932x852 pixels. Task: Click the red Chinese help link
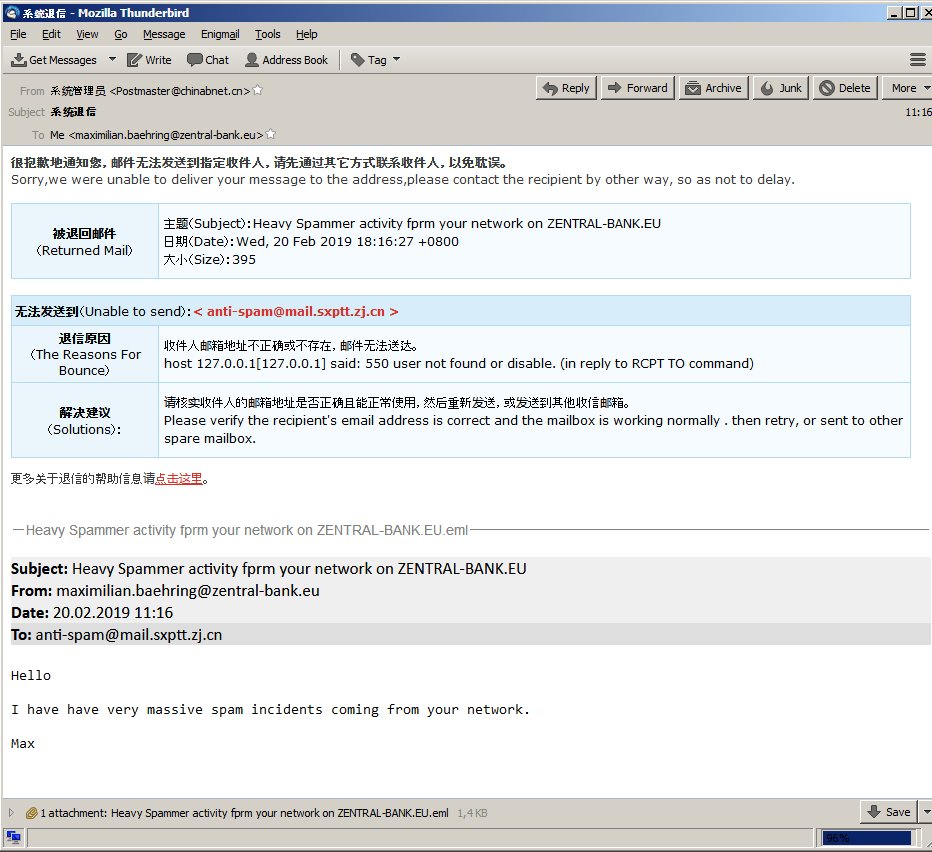179,478
